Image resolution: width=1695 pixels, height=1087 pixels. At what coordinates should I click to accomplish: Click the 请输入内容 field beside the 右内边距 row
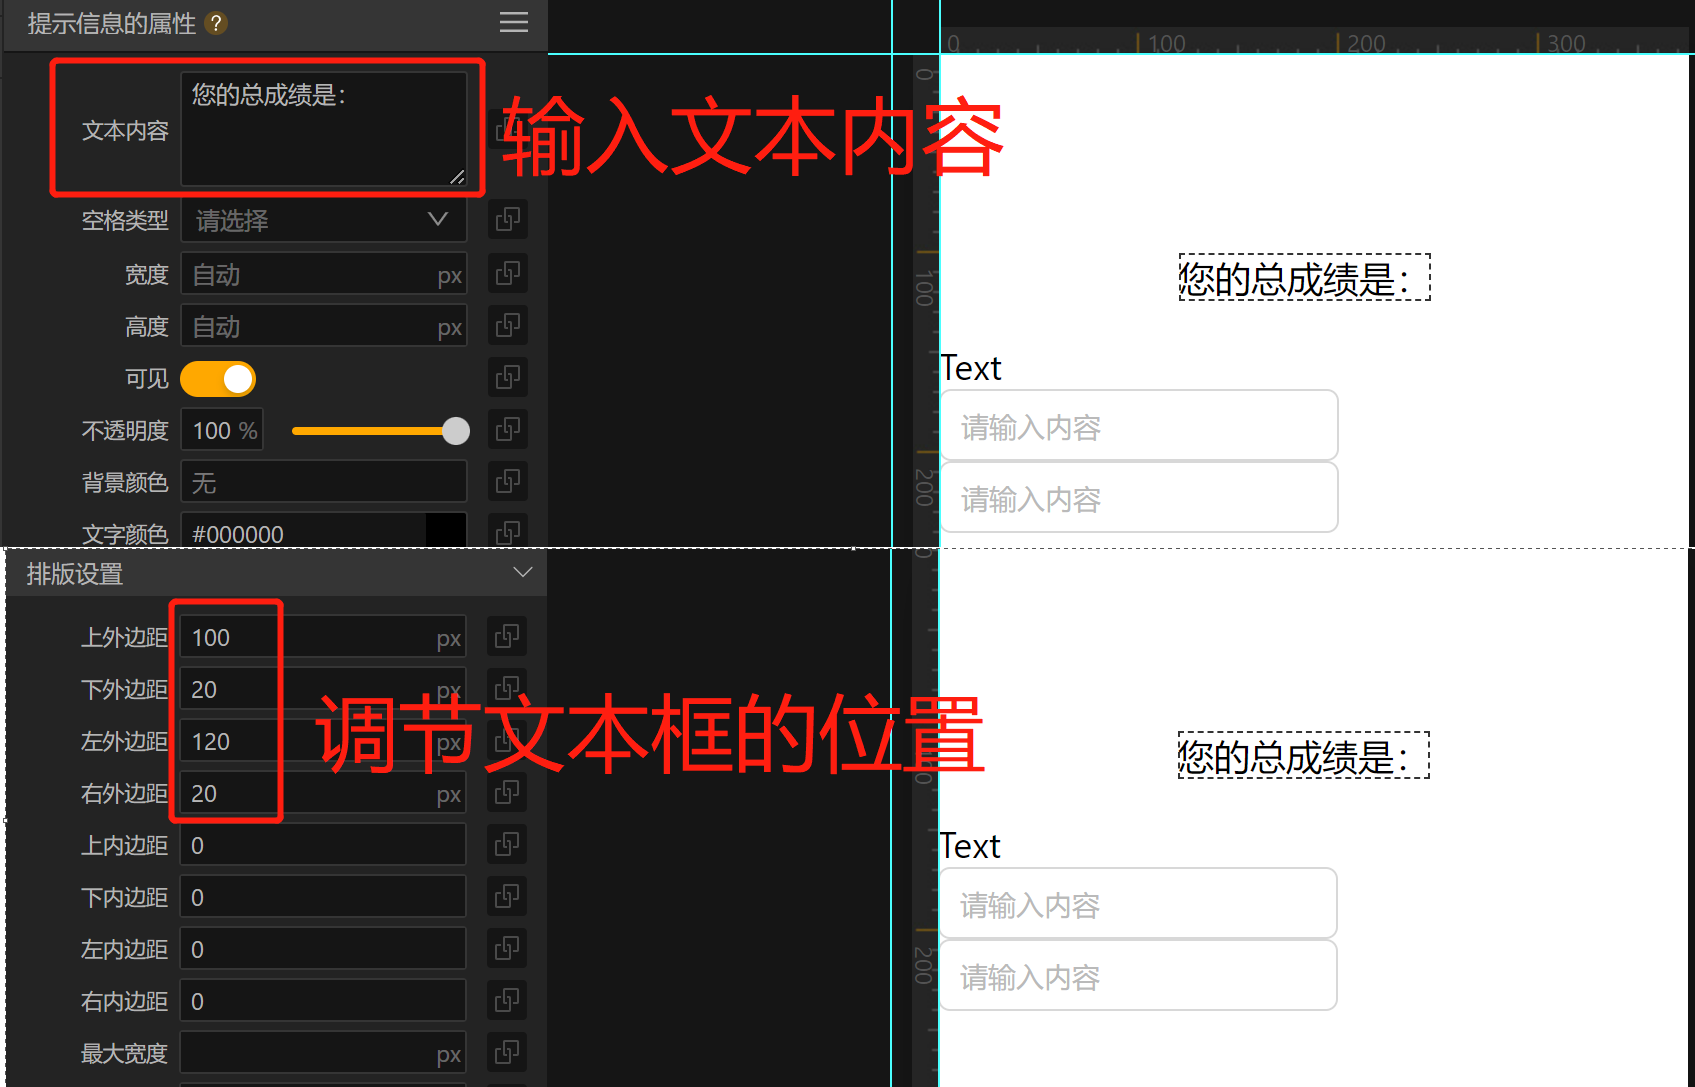click(1138, 976)
